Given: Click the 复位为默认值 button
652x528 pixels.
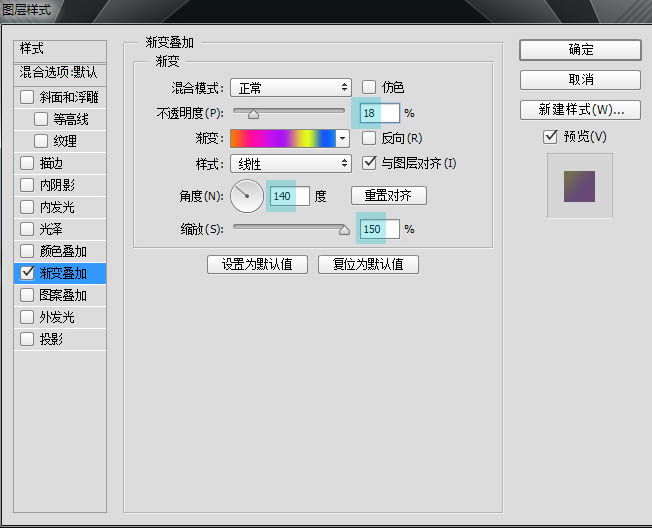Looking at the screenshot, I should pos(368,264).
